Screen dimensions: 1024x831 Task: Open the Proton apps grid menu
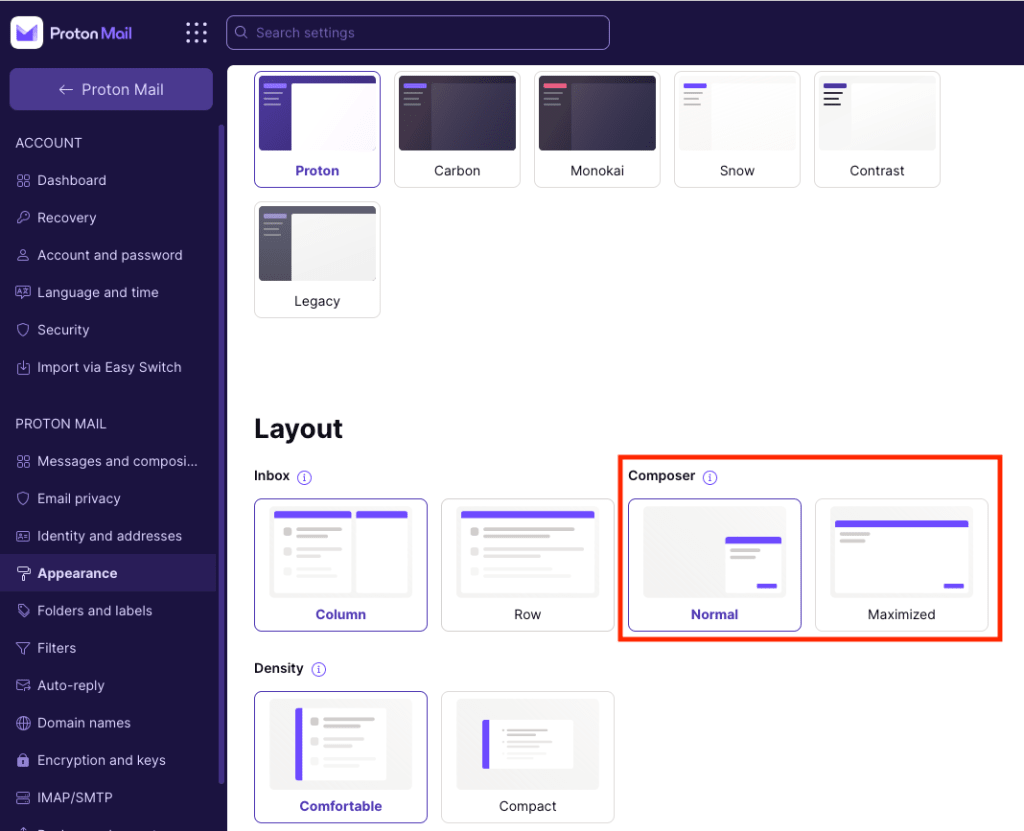(x=196, y=32)
